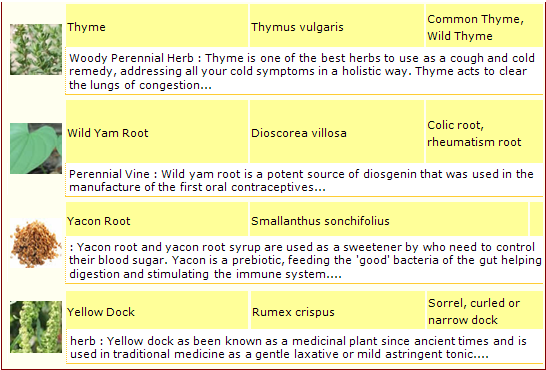Click the Wild Yam Root name

[108, 133]
